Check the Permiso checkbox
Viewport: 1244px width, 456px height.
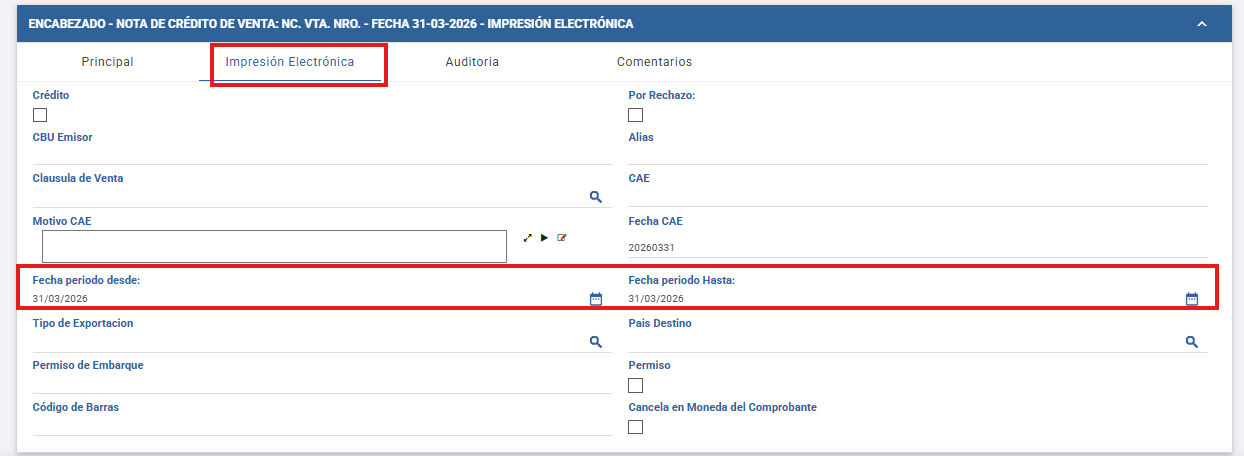click(x=635, y=385)
